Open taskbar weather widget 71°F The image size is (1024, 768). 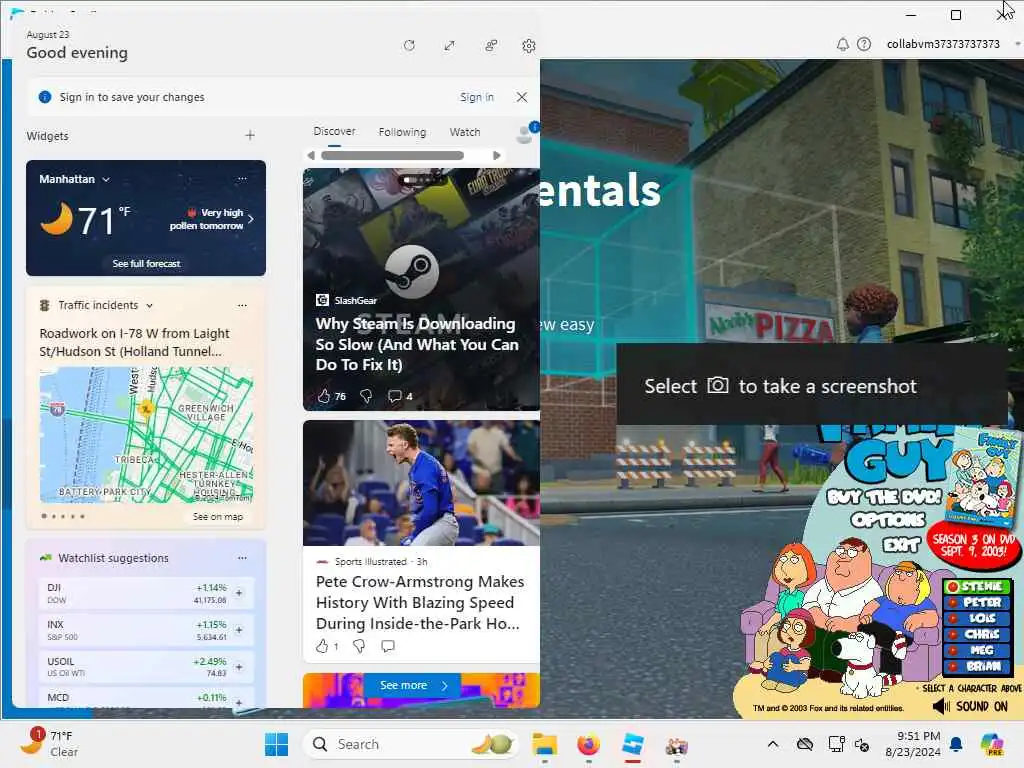coord(49,744)
